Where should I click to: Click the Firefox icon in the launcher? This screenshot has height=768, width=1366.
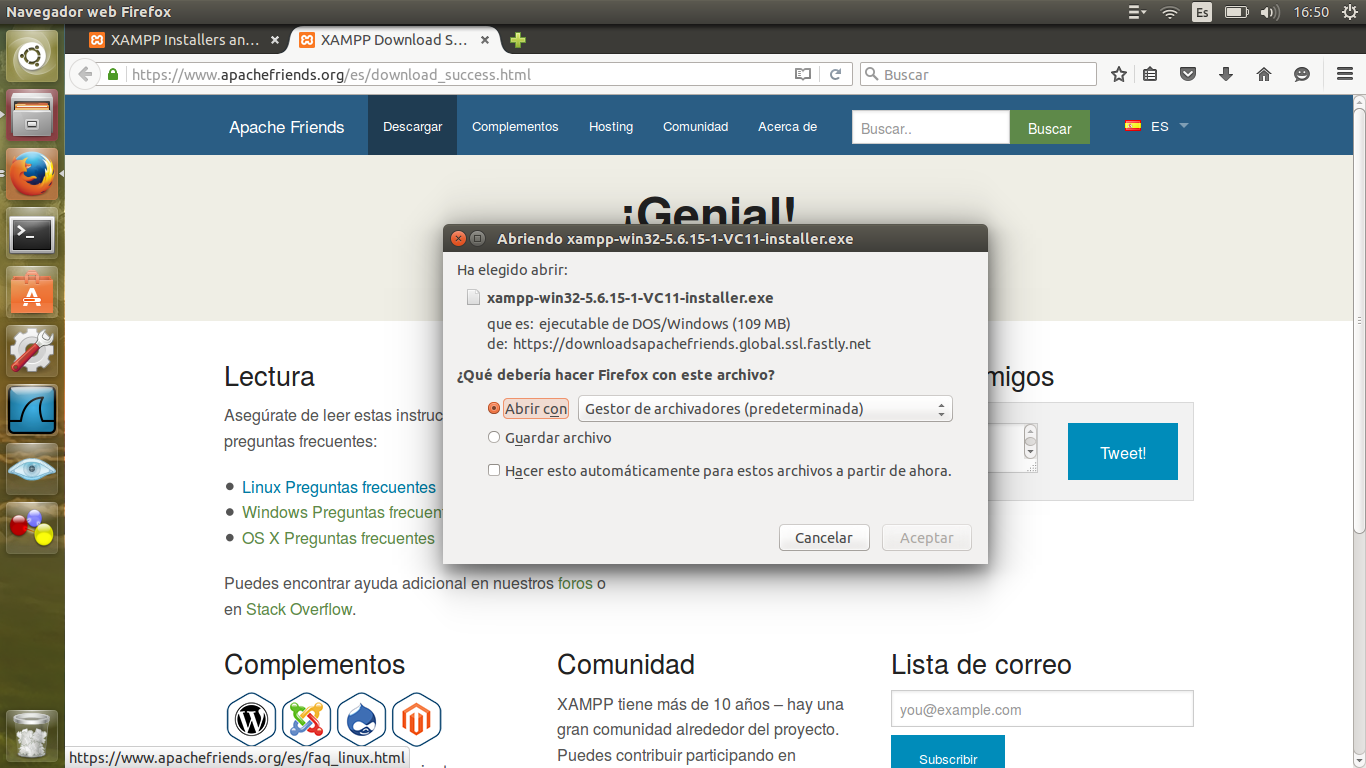33,174
